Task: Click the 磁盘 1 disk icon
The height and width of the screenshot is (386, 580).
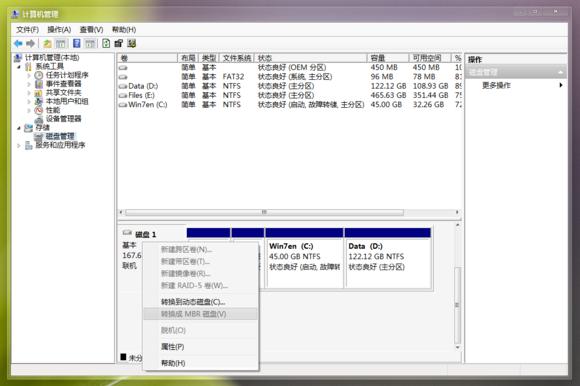Action: coord(127,233)
